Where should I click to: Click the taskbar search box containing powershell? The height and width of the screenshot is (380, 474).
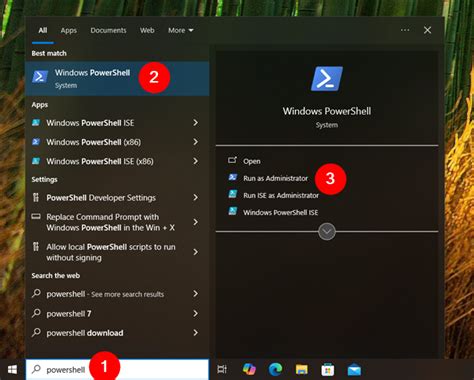tap(117, 369)
